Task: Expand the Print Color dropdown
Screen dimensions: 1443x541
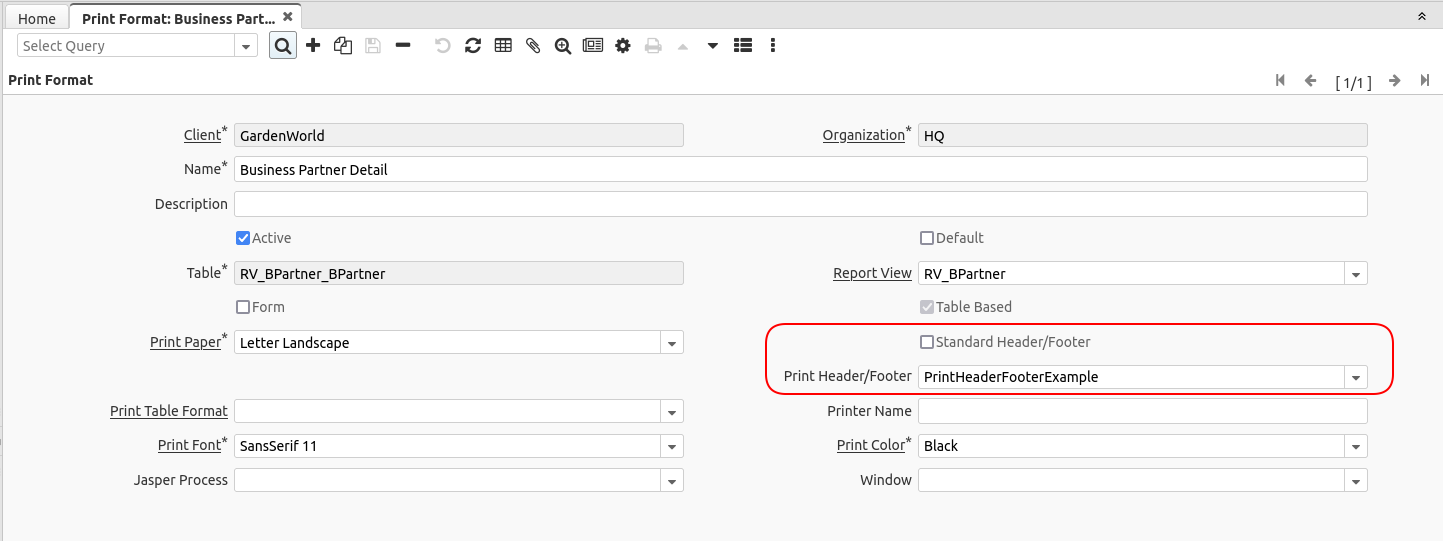Action: [1356, 446]
